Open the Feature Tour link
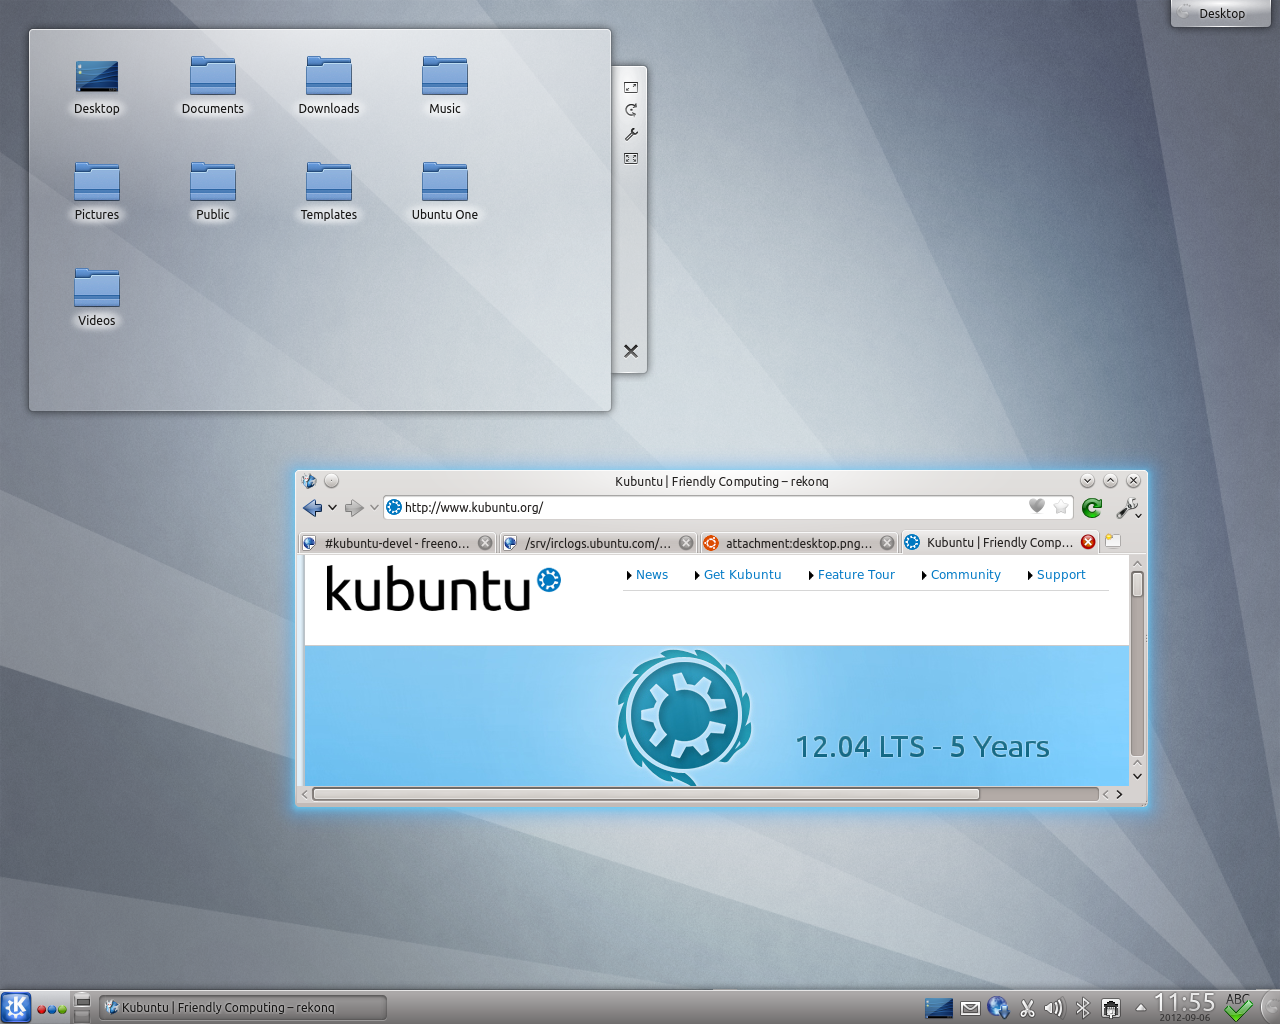 click(x=855, y=575)
